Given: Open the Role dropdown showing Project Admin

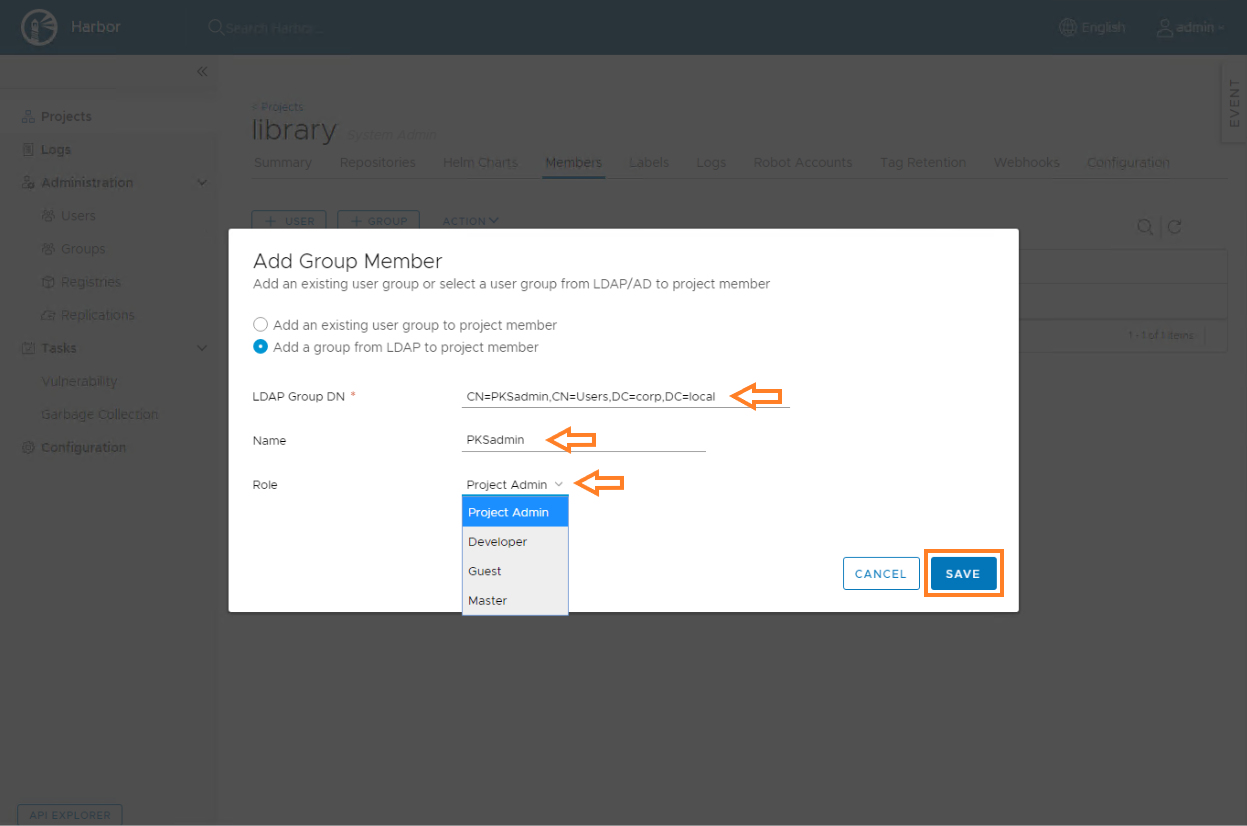Looking at the screenshot, I should pos(514,485).
